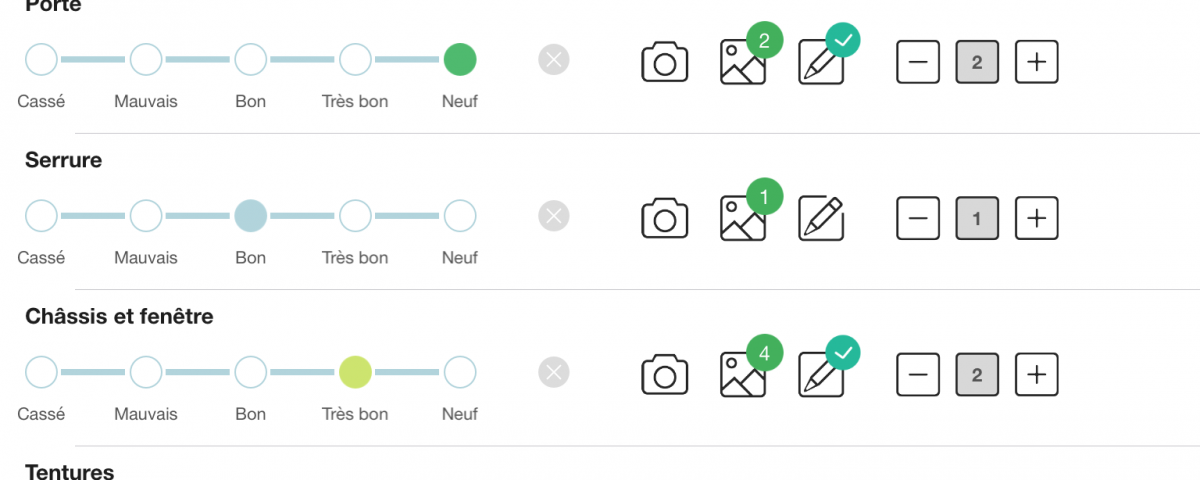Reset the Serrure rating with the X
This screenshot has height=480, width=1200.
(x=554, y=216)
